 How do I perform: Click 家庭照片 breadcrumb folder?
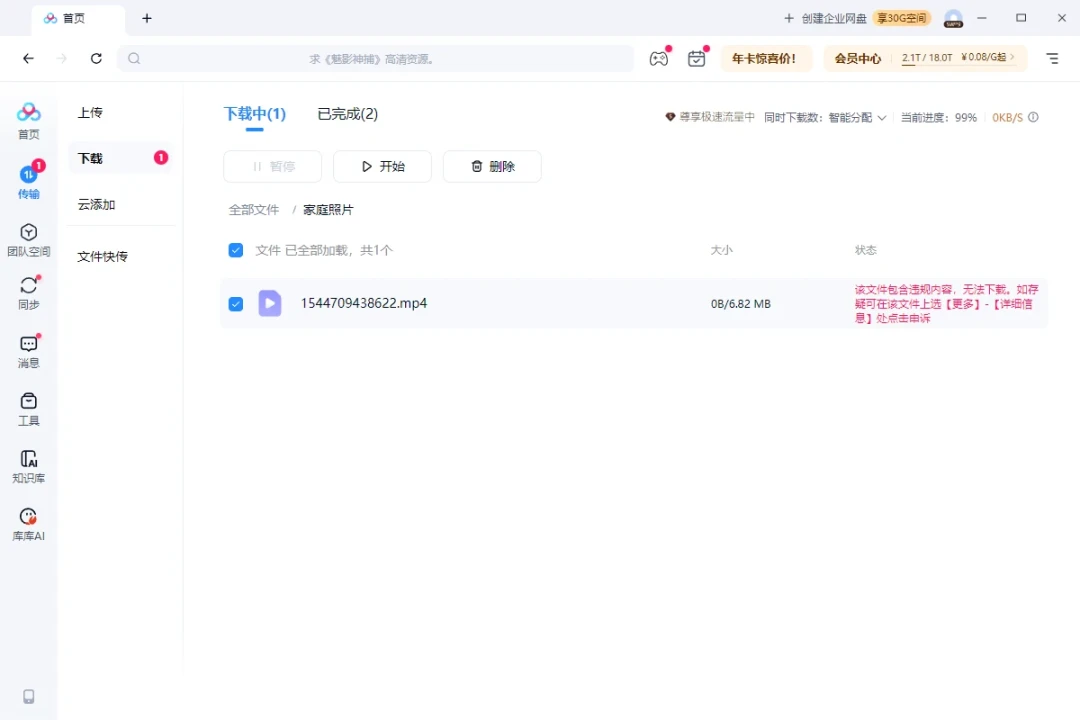pyautogui.click(x=328, y=209)
